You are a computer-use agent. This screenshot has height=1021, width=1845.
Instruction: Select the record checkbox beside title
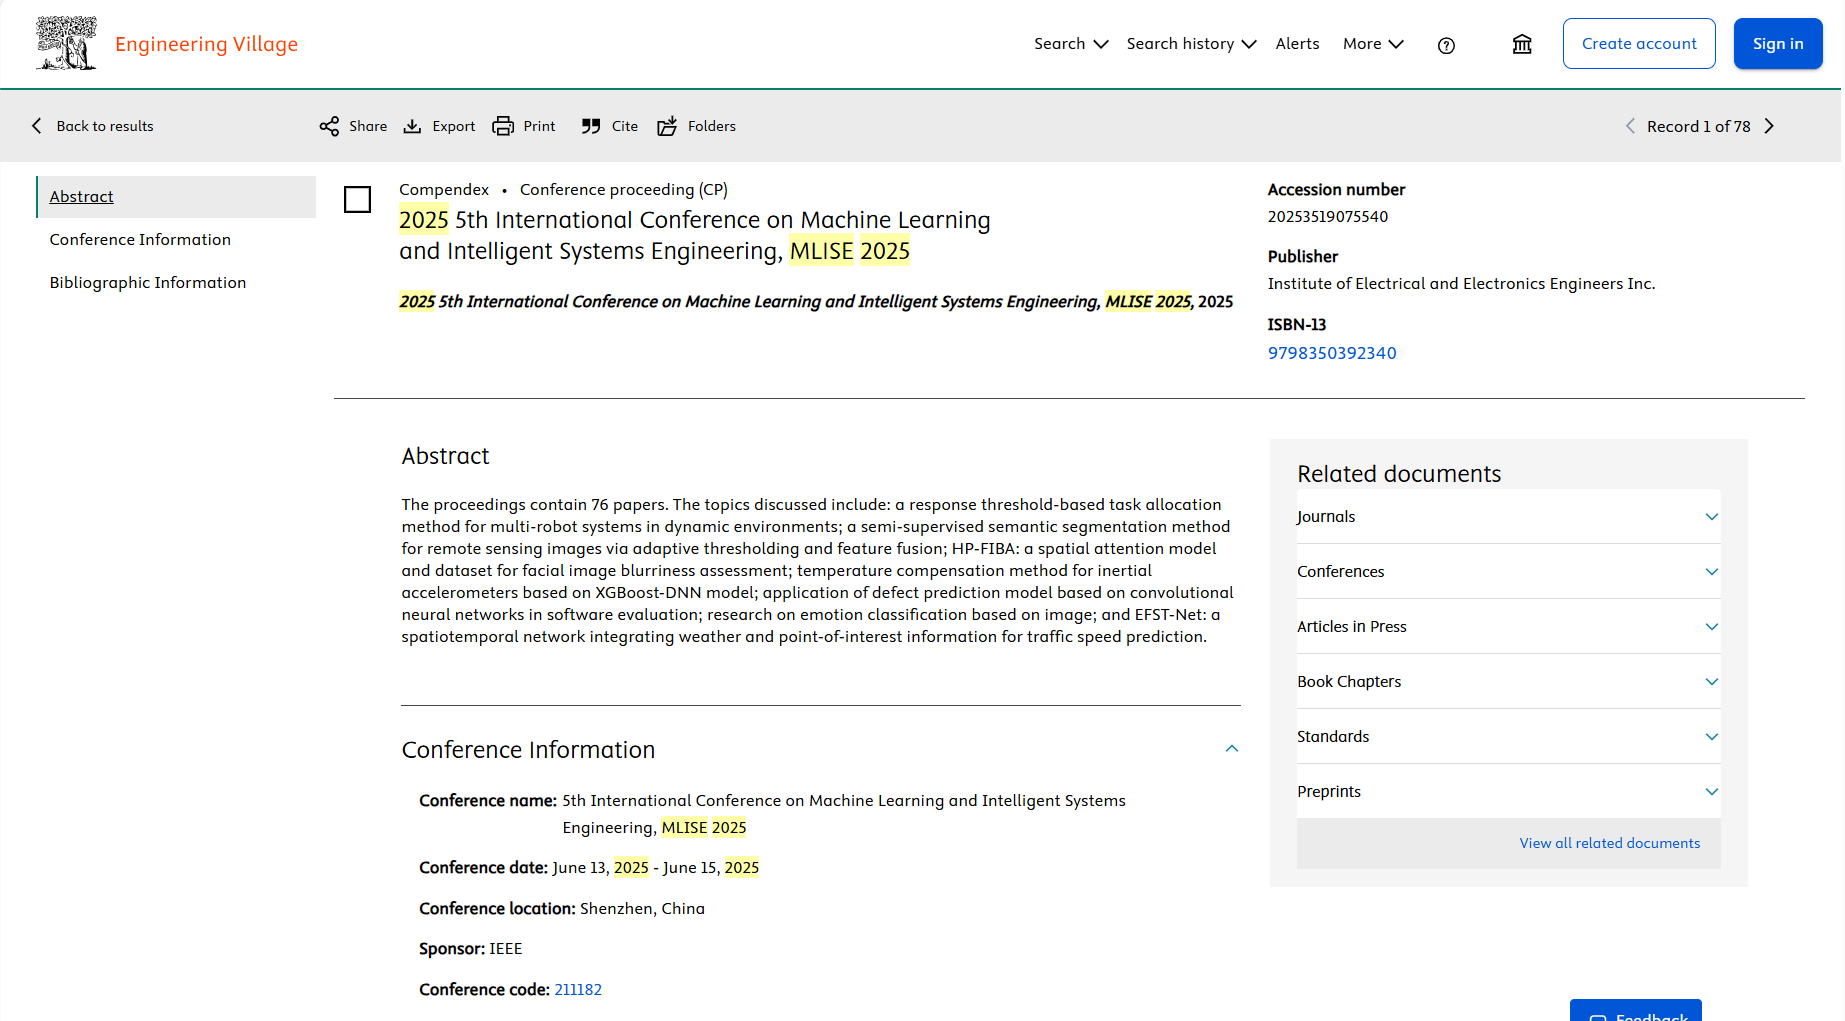357,199
